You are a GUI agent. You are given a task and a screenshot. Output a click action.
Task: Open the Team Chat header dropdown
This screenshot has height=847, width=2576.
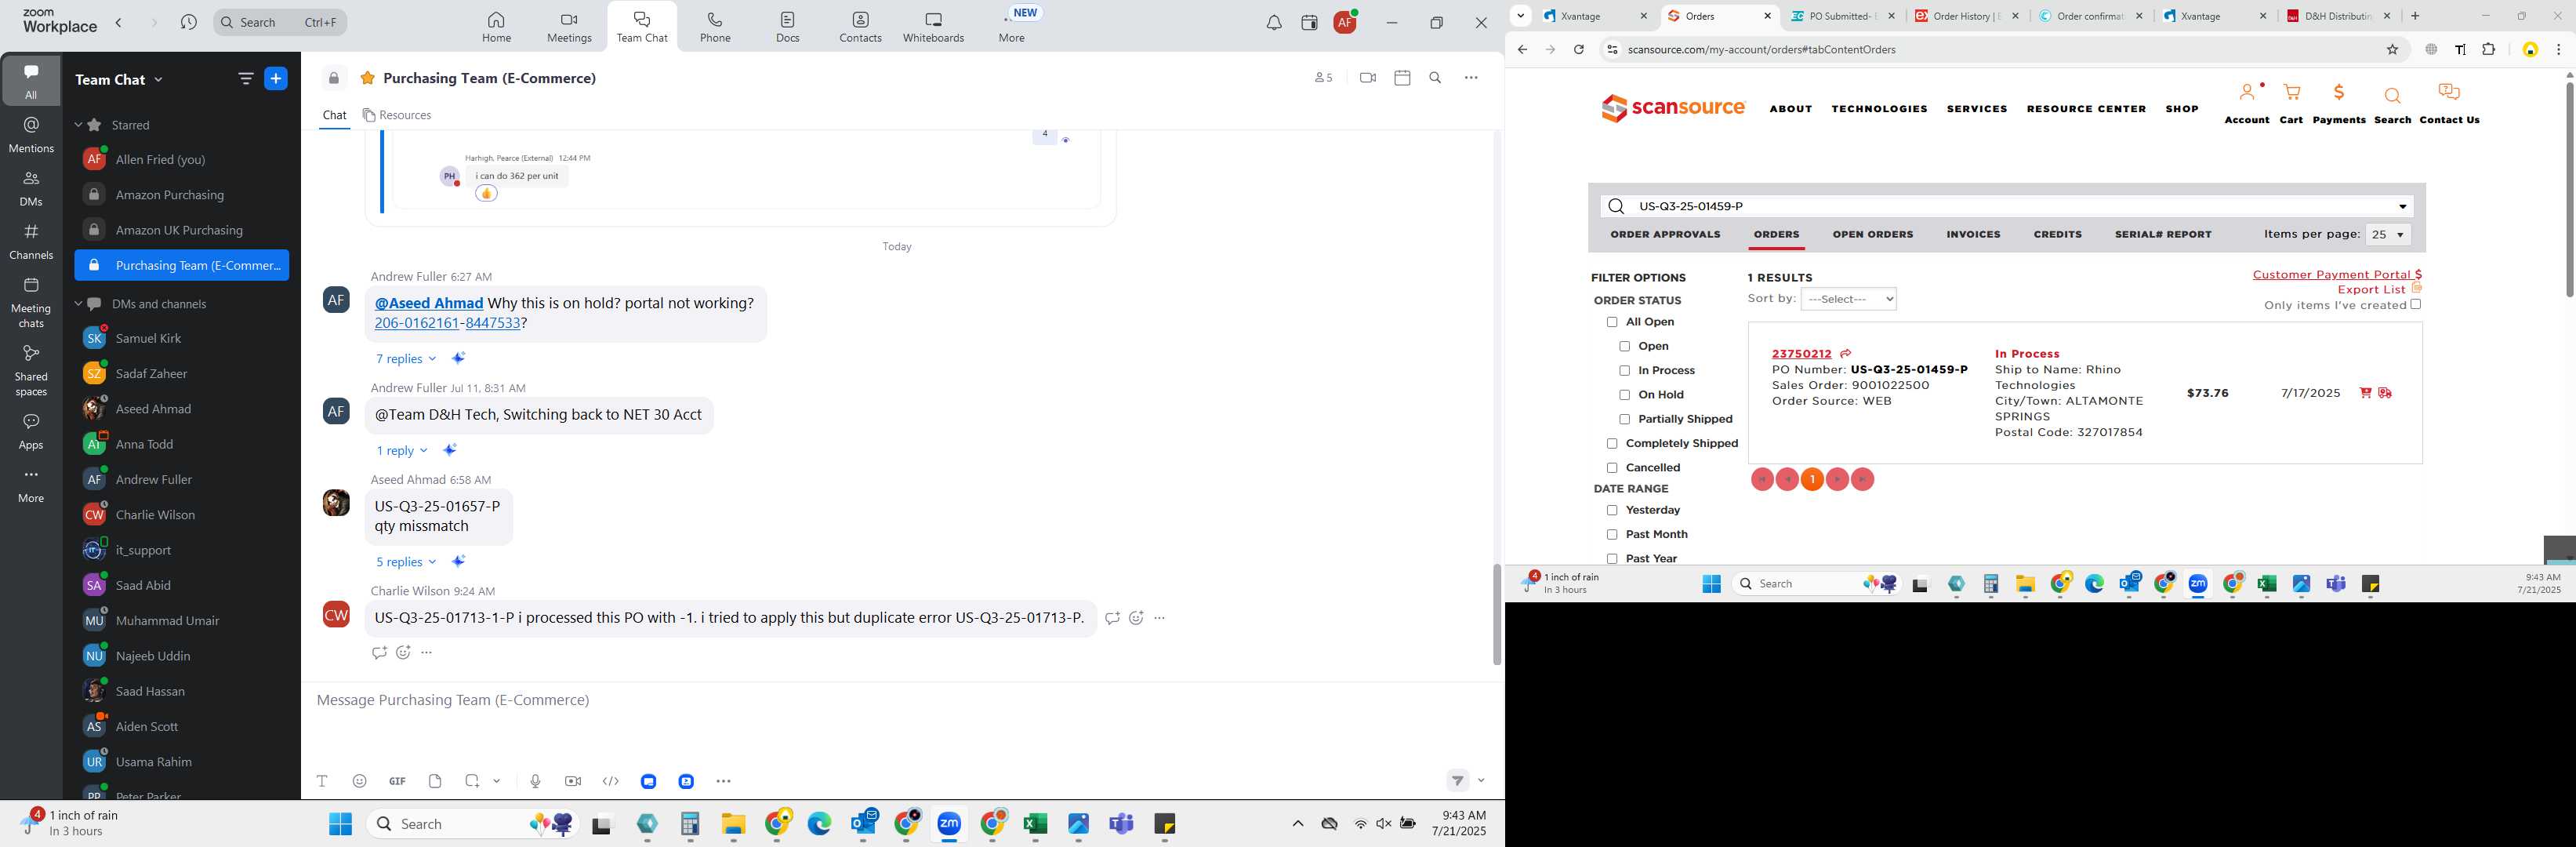point(119,80)
